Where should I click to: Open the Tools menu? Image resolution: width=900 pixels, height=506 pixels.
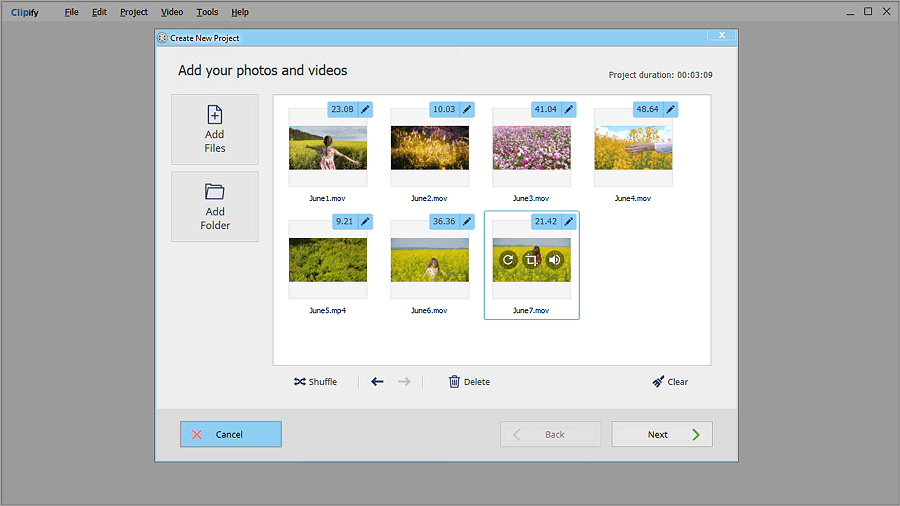coord(207,12)
